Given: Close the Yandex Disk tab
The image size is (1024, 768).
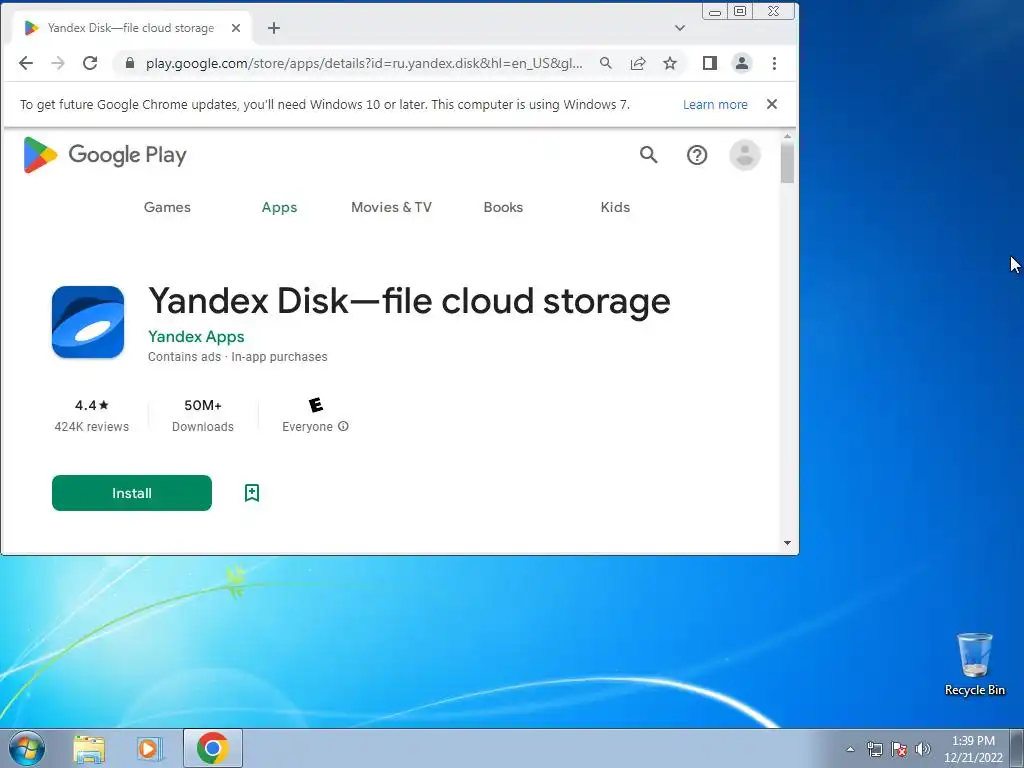Looking at the screenshot, I should coord(236,28).
